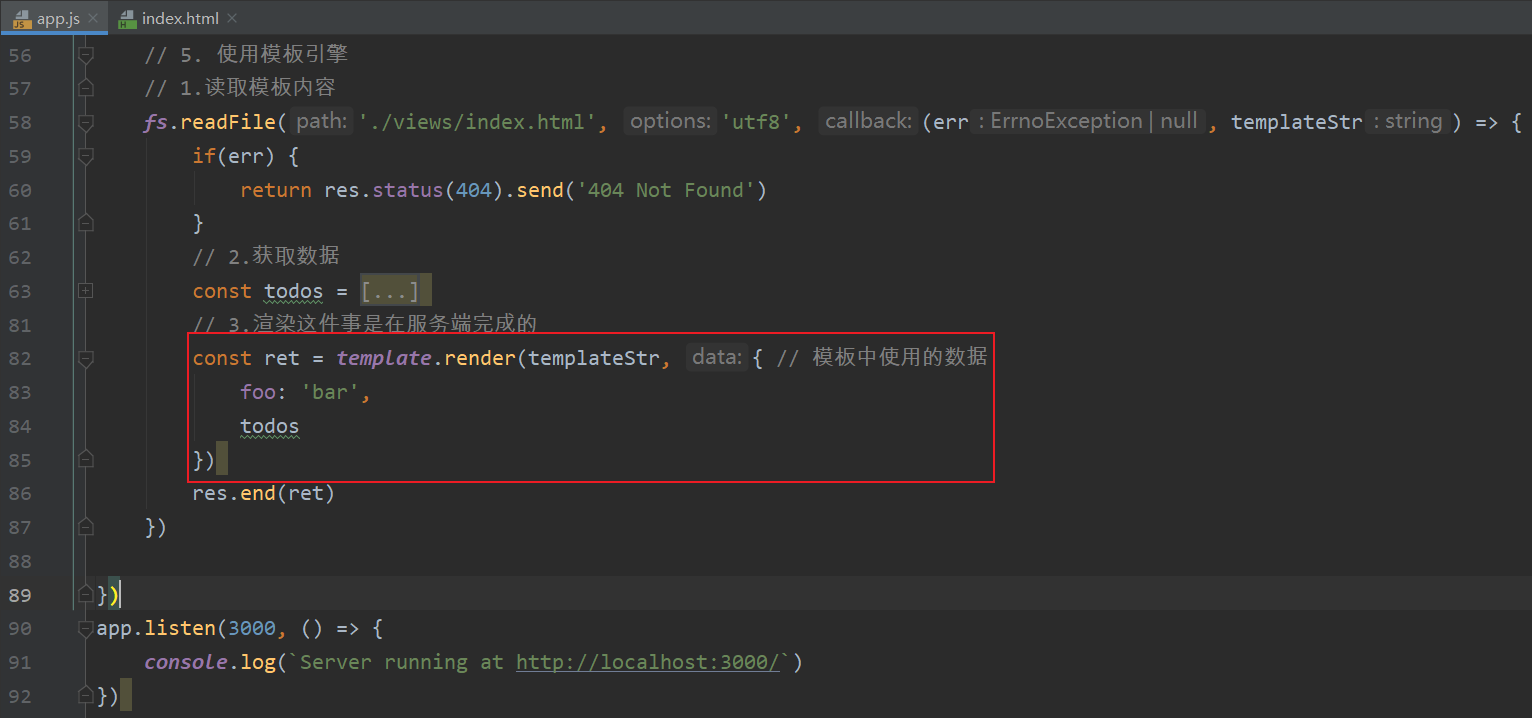The image size is (1532, 718).
Task: Close the index.html tab
Action: (x=232, y=18)
